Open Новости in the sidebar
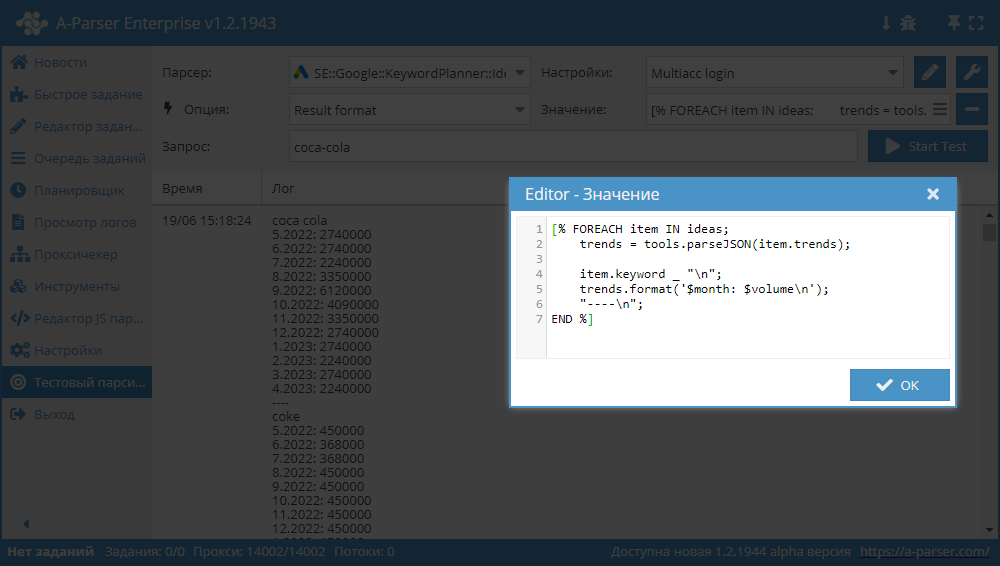1000x566 pixels. (60, 62)
